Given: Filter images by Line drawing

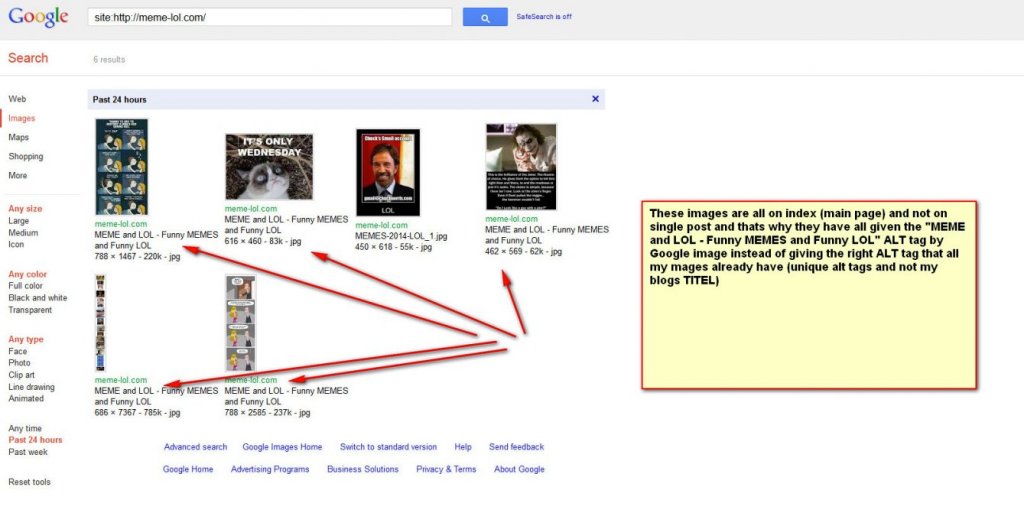Looking at the screenshot, I should pyautogui.click(x=31, y=387).
